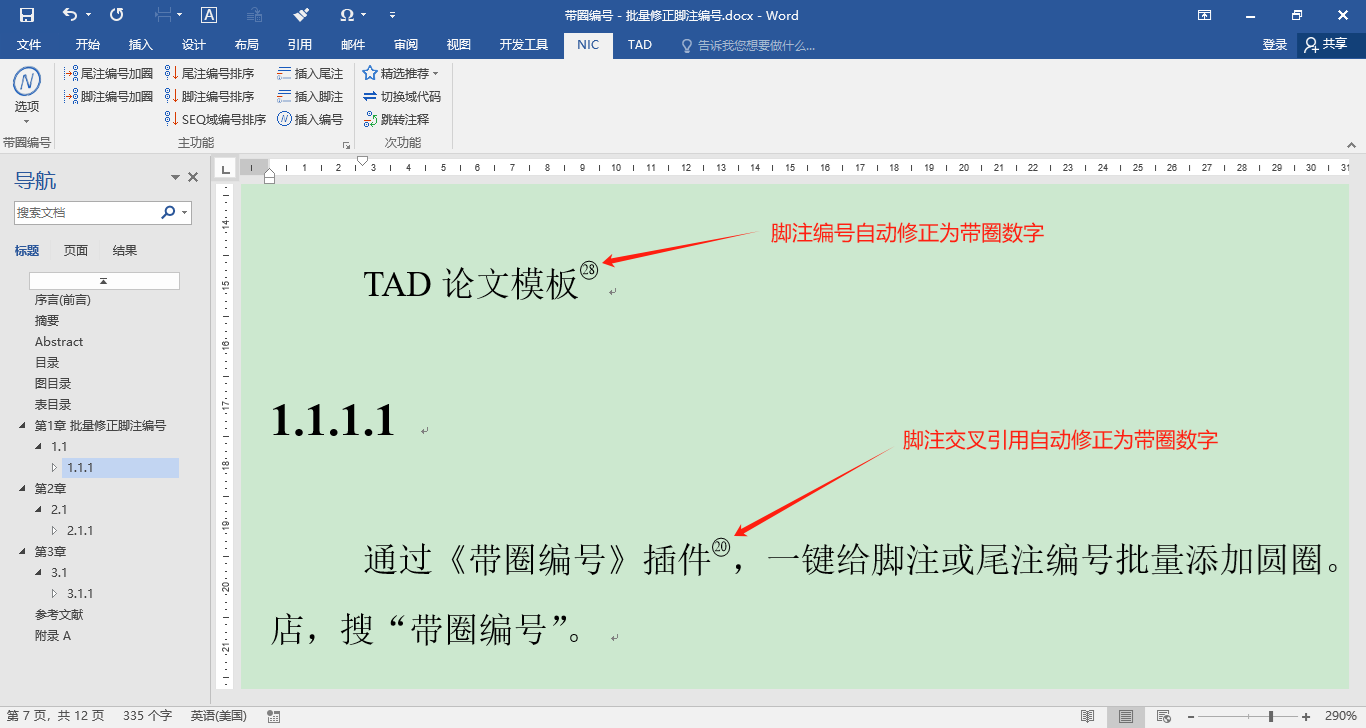Switch to the TAD ribbon tab
Viewport: 1366px width, 728px height.
point(639,45)
